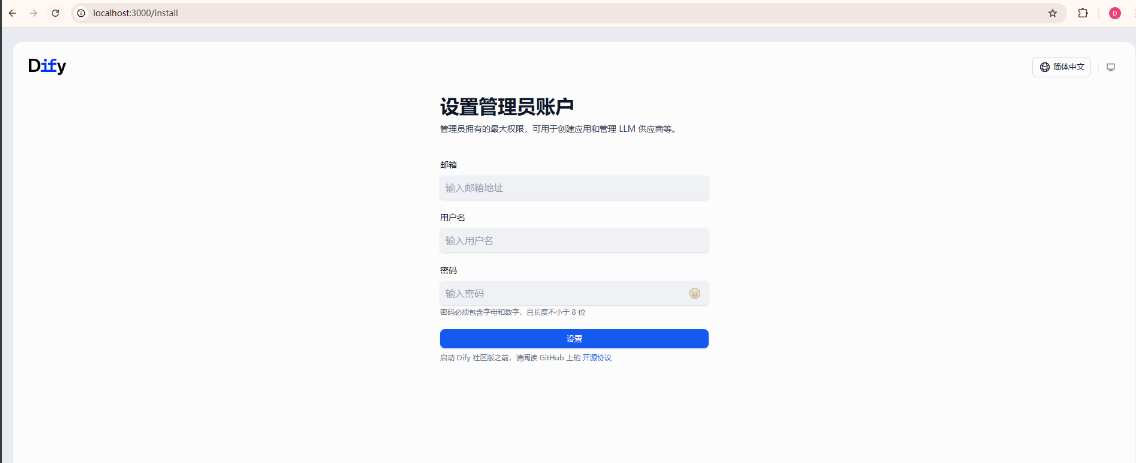Click the password requirement hint text
Screen dimensions: 1136x463
point(512,312)
